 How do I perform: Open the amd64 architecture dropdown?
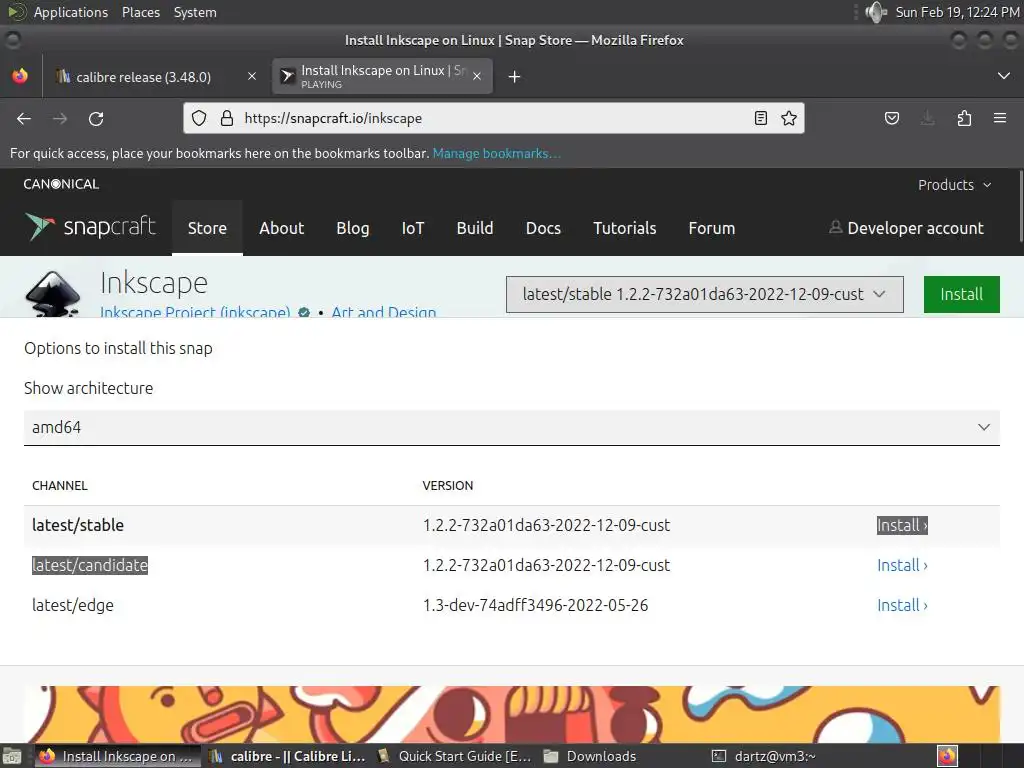point(512,428)
